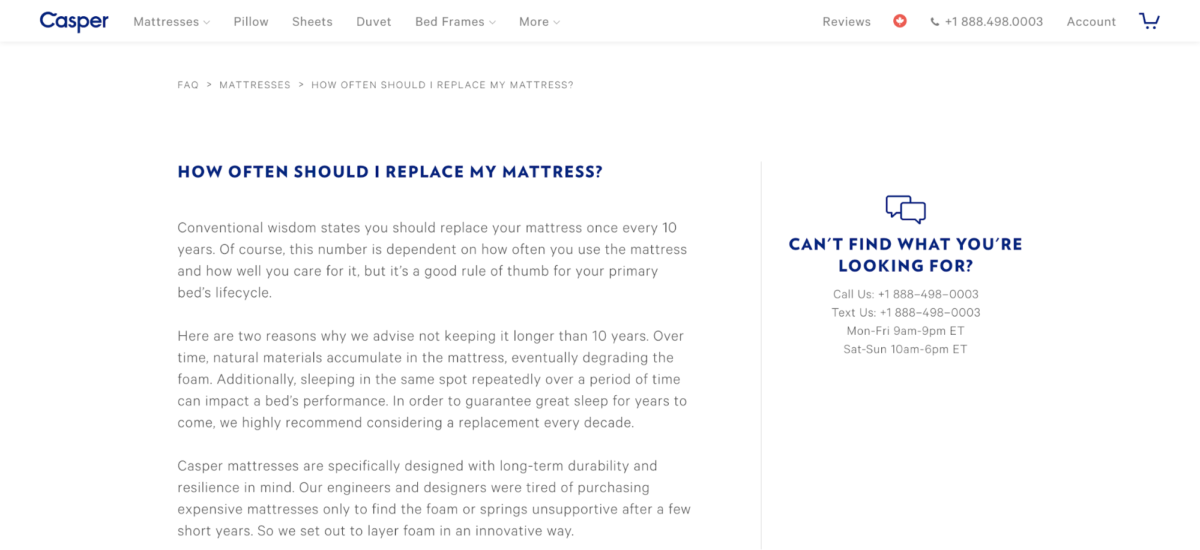This screenshot has width=1200, height=550.
Task: Open the Reviews page
Action: (847, 22)
